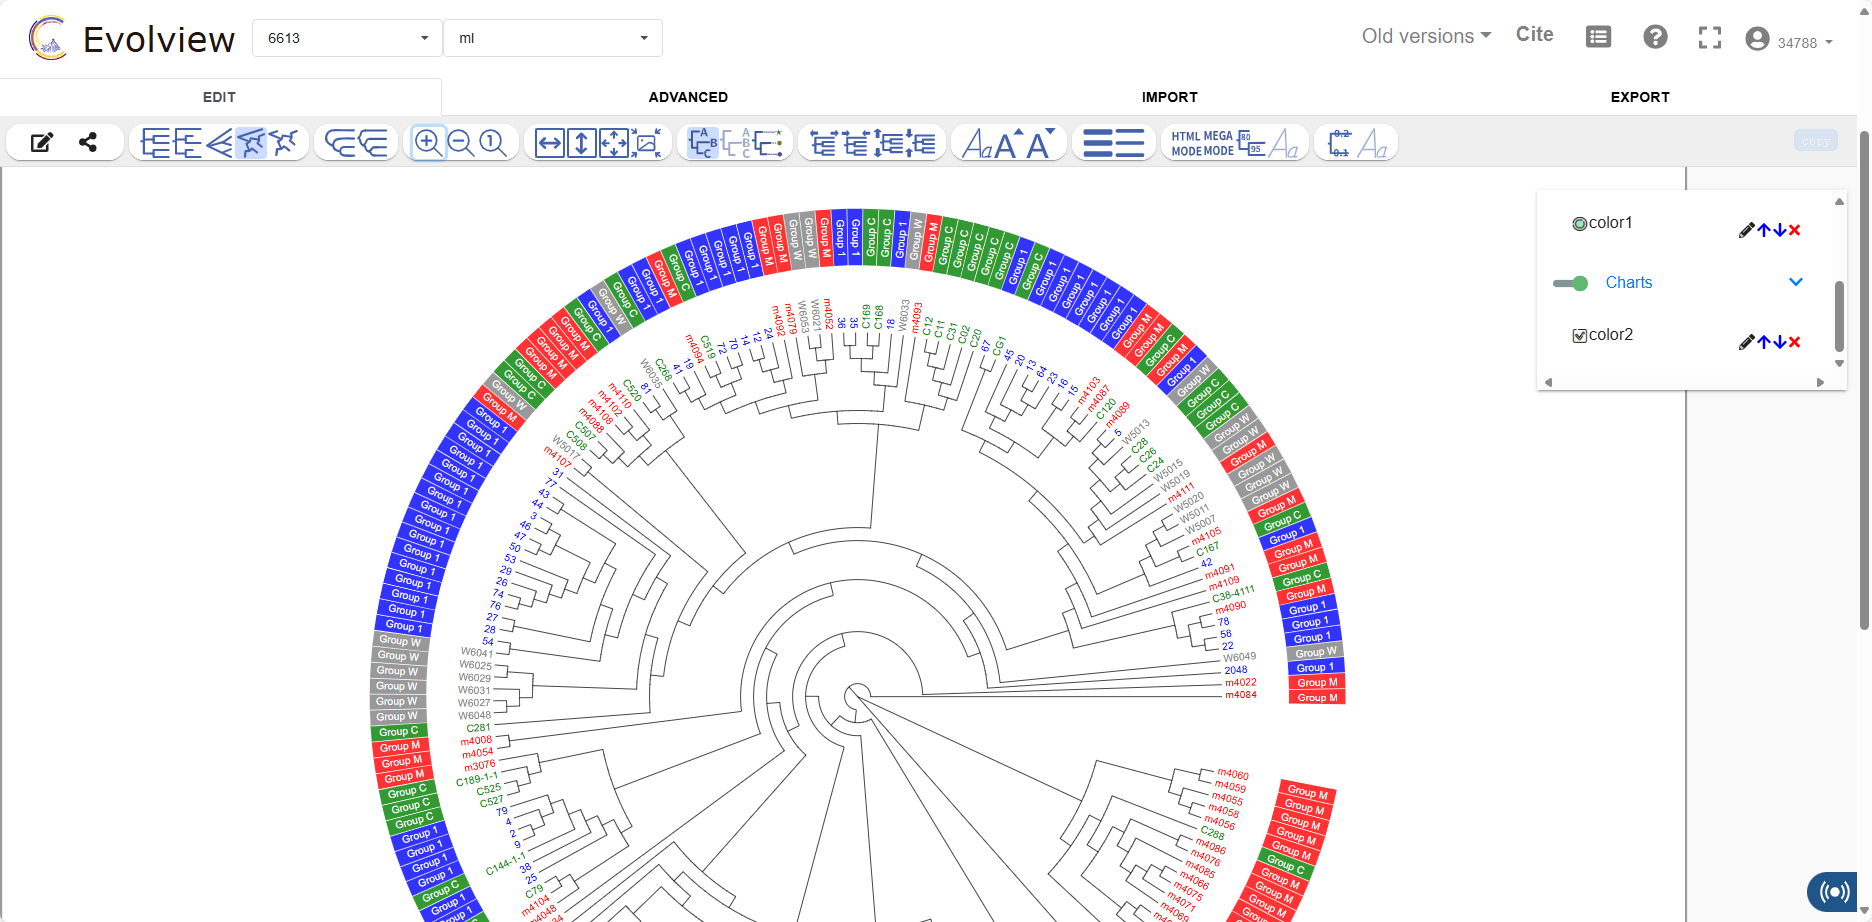Image resolution: width=1872 pixels, height=922 pixels.
Task: Delete color2 dataset with red X
Action: [x=1795, y=342]
